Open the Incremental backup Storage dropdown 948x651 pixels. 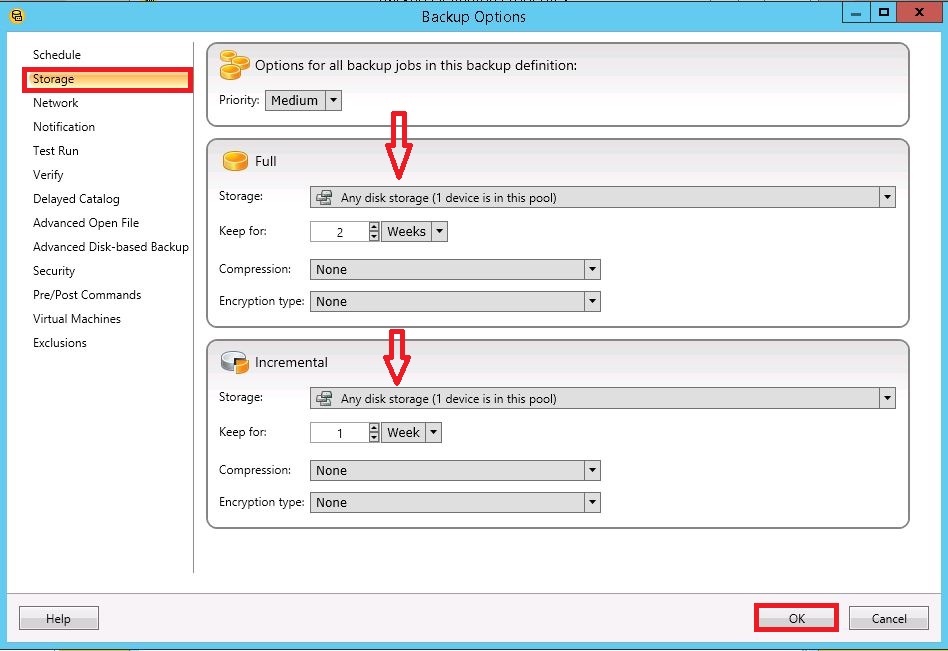tap(887, 398)
